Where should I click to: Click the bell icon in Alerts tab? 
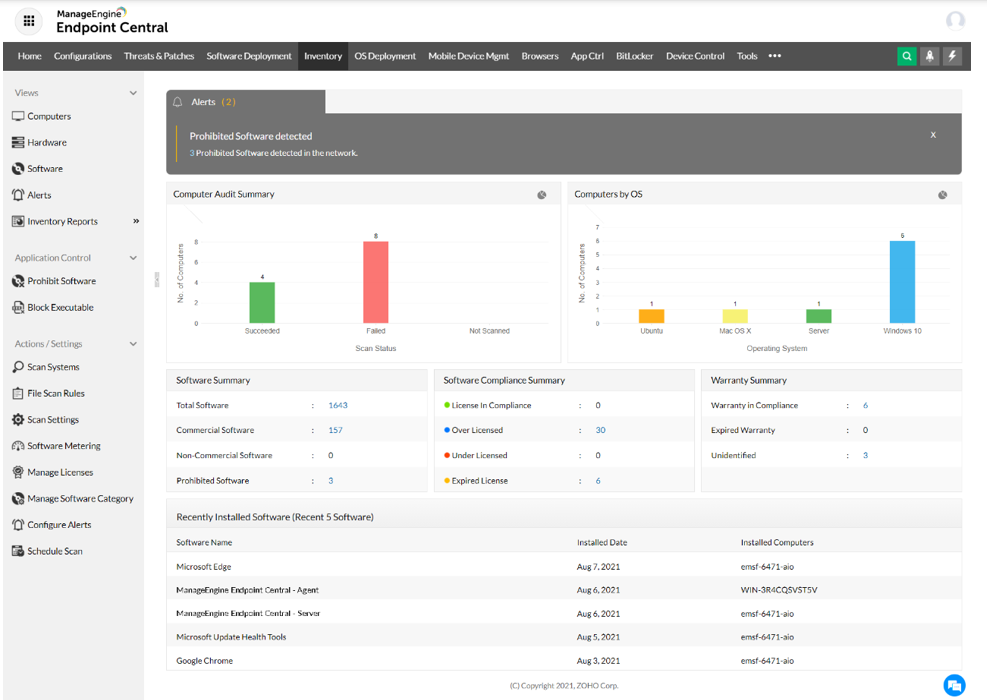tap(178, 102)
